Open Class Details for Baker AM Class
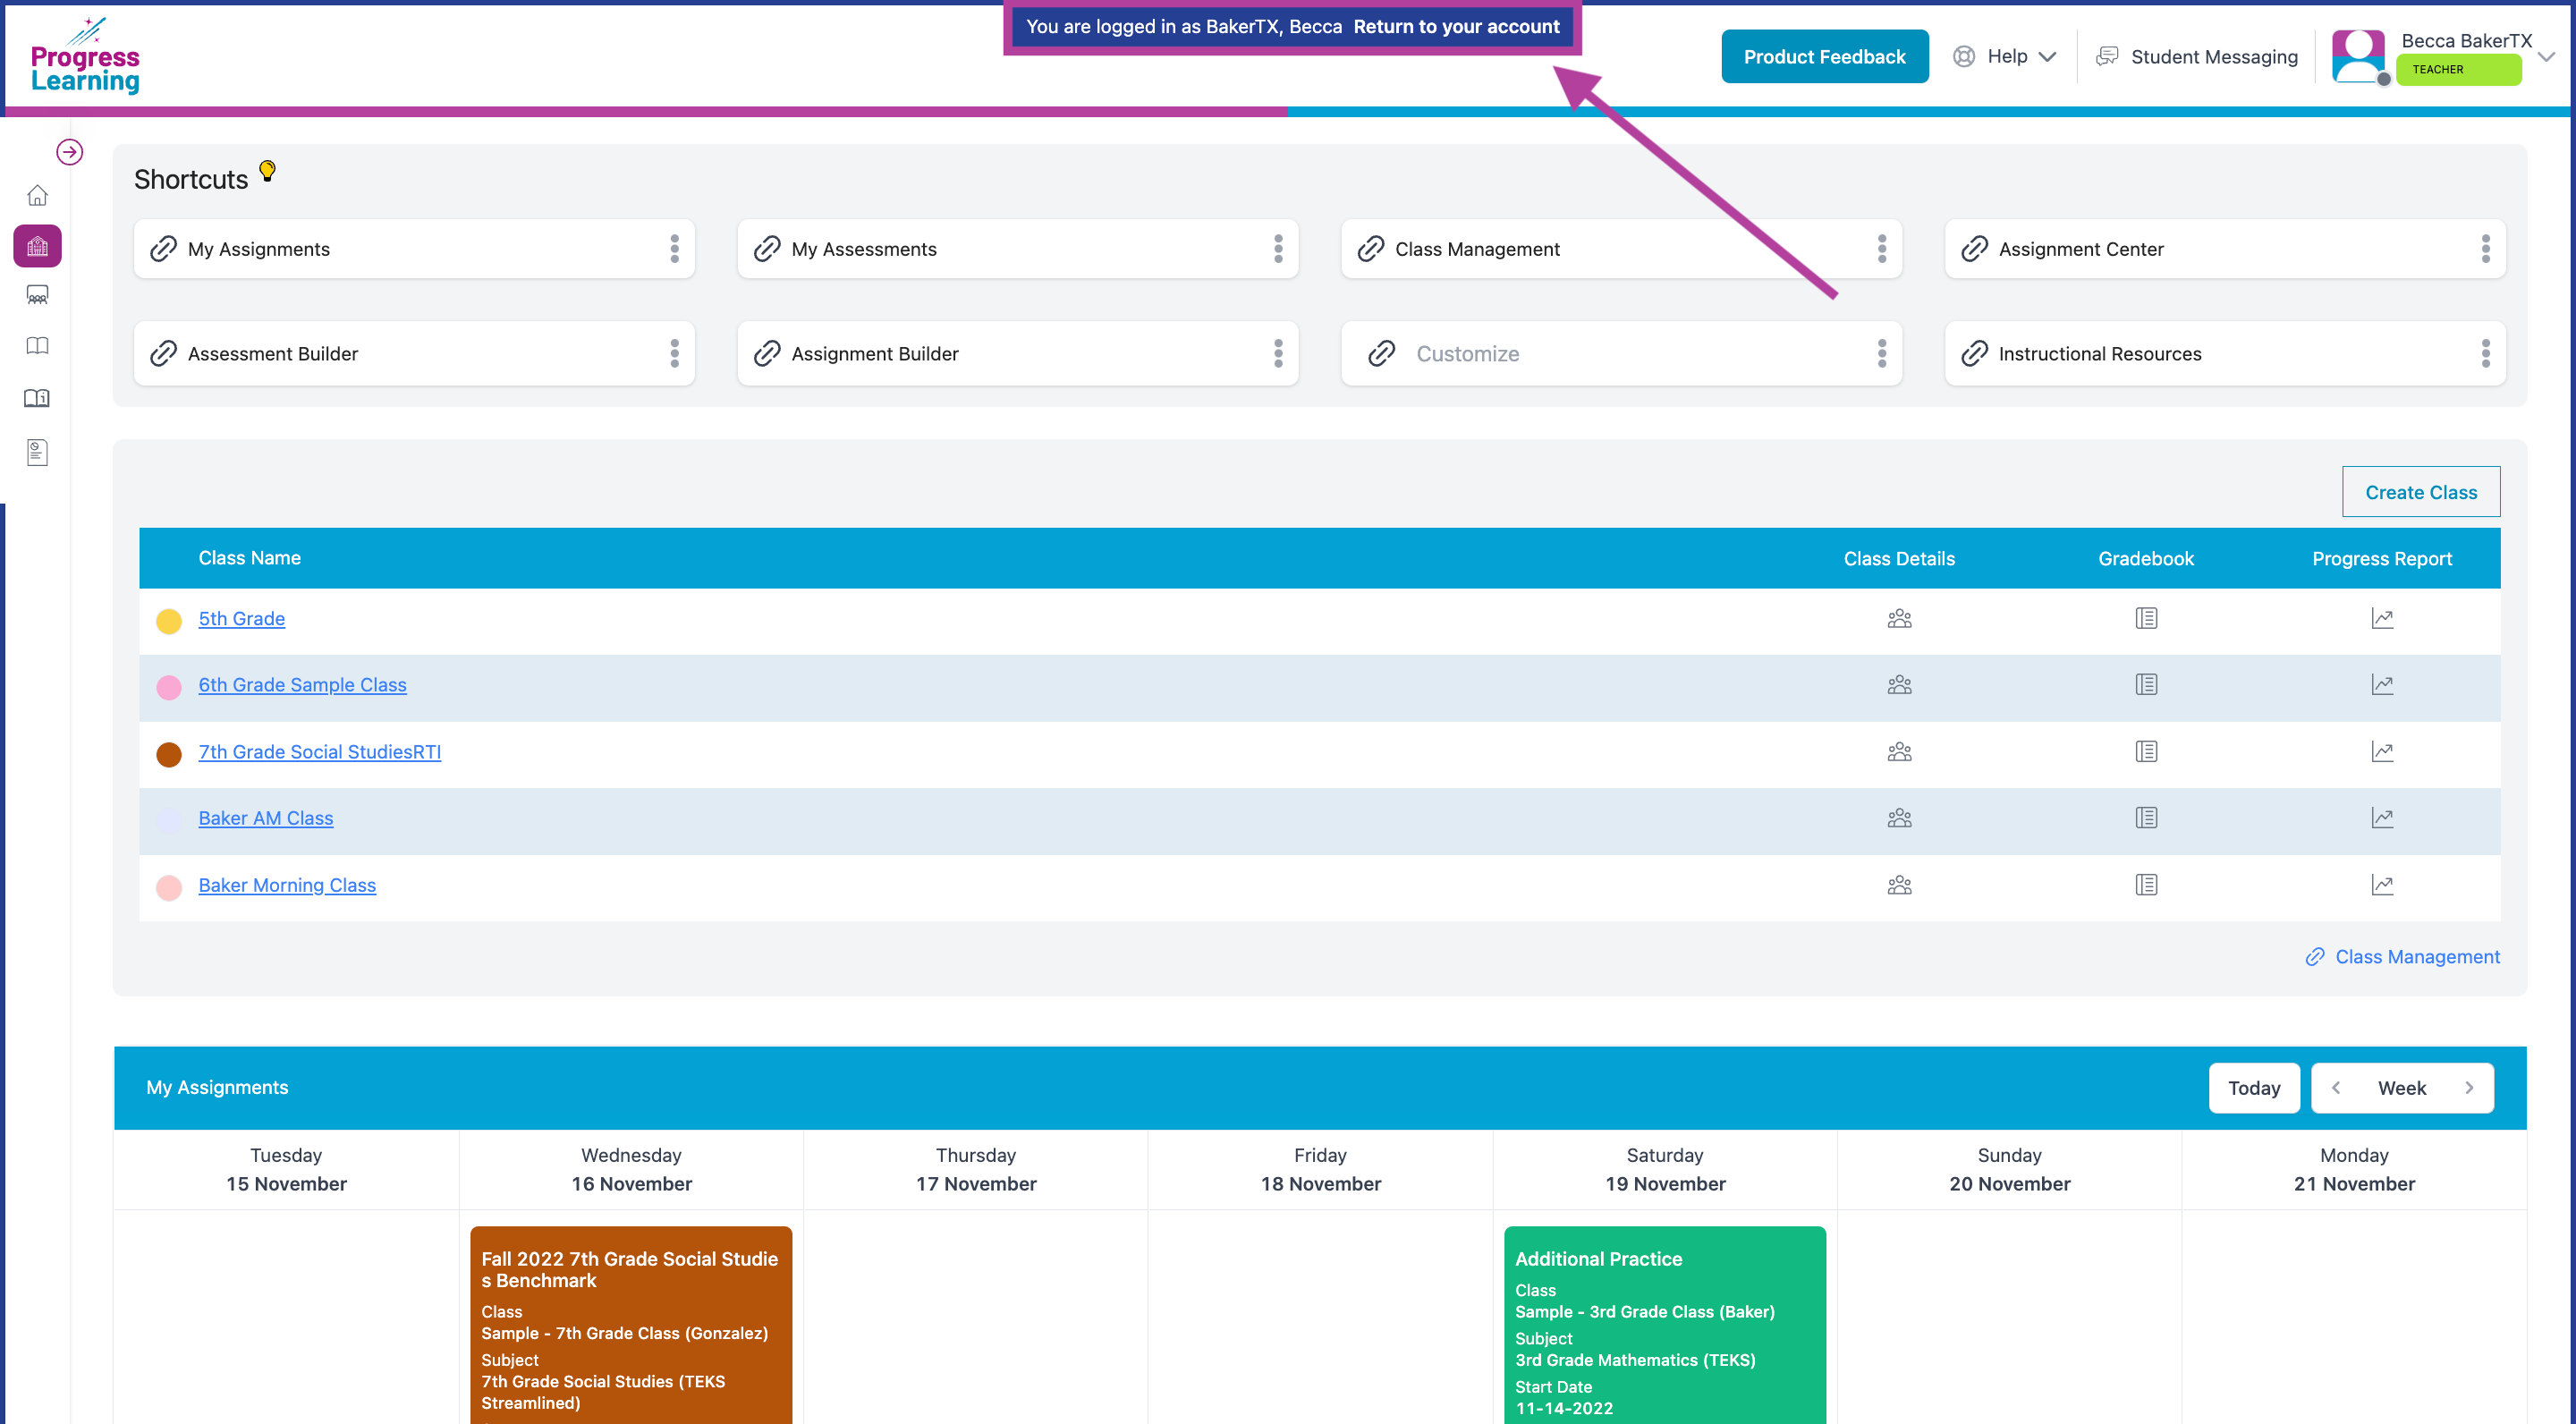Image resolution: width=2576 pixels, height=1424 pixels. (1899, 818)
